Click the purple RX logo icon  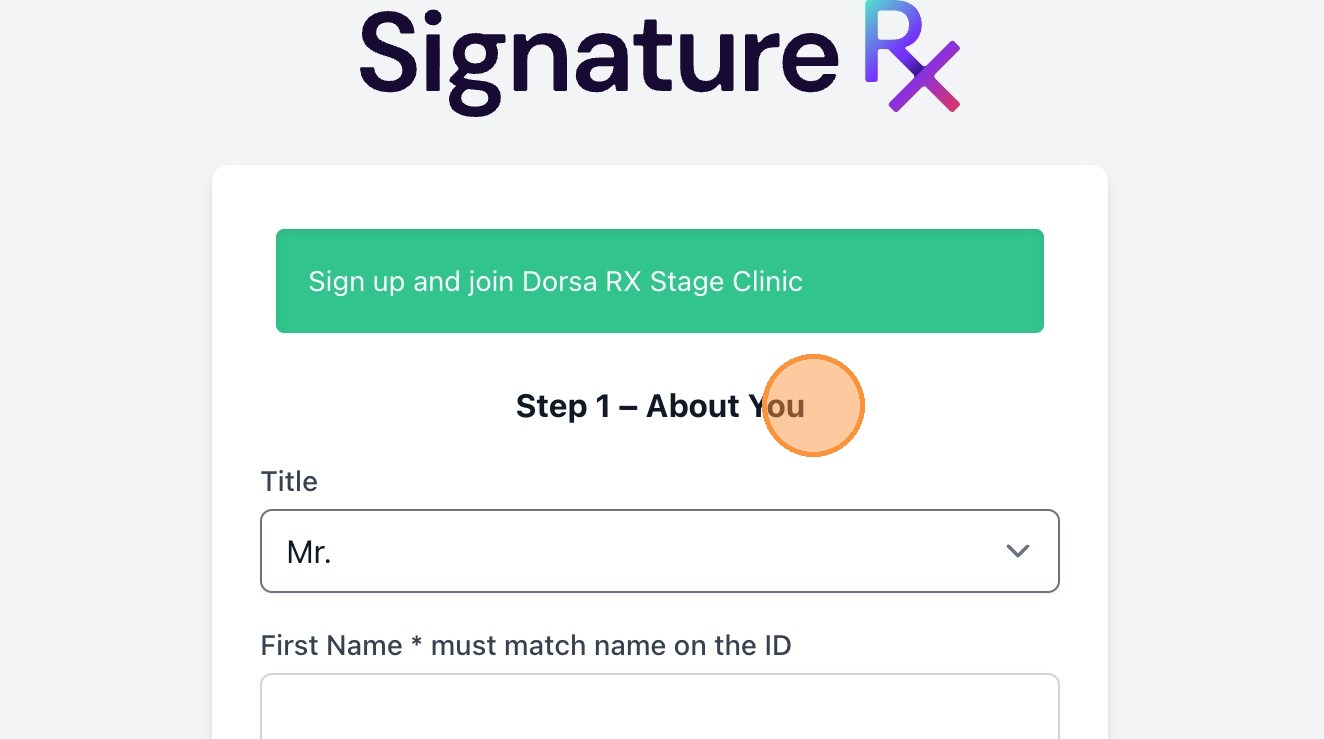pos(911,55)
